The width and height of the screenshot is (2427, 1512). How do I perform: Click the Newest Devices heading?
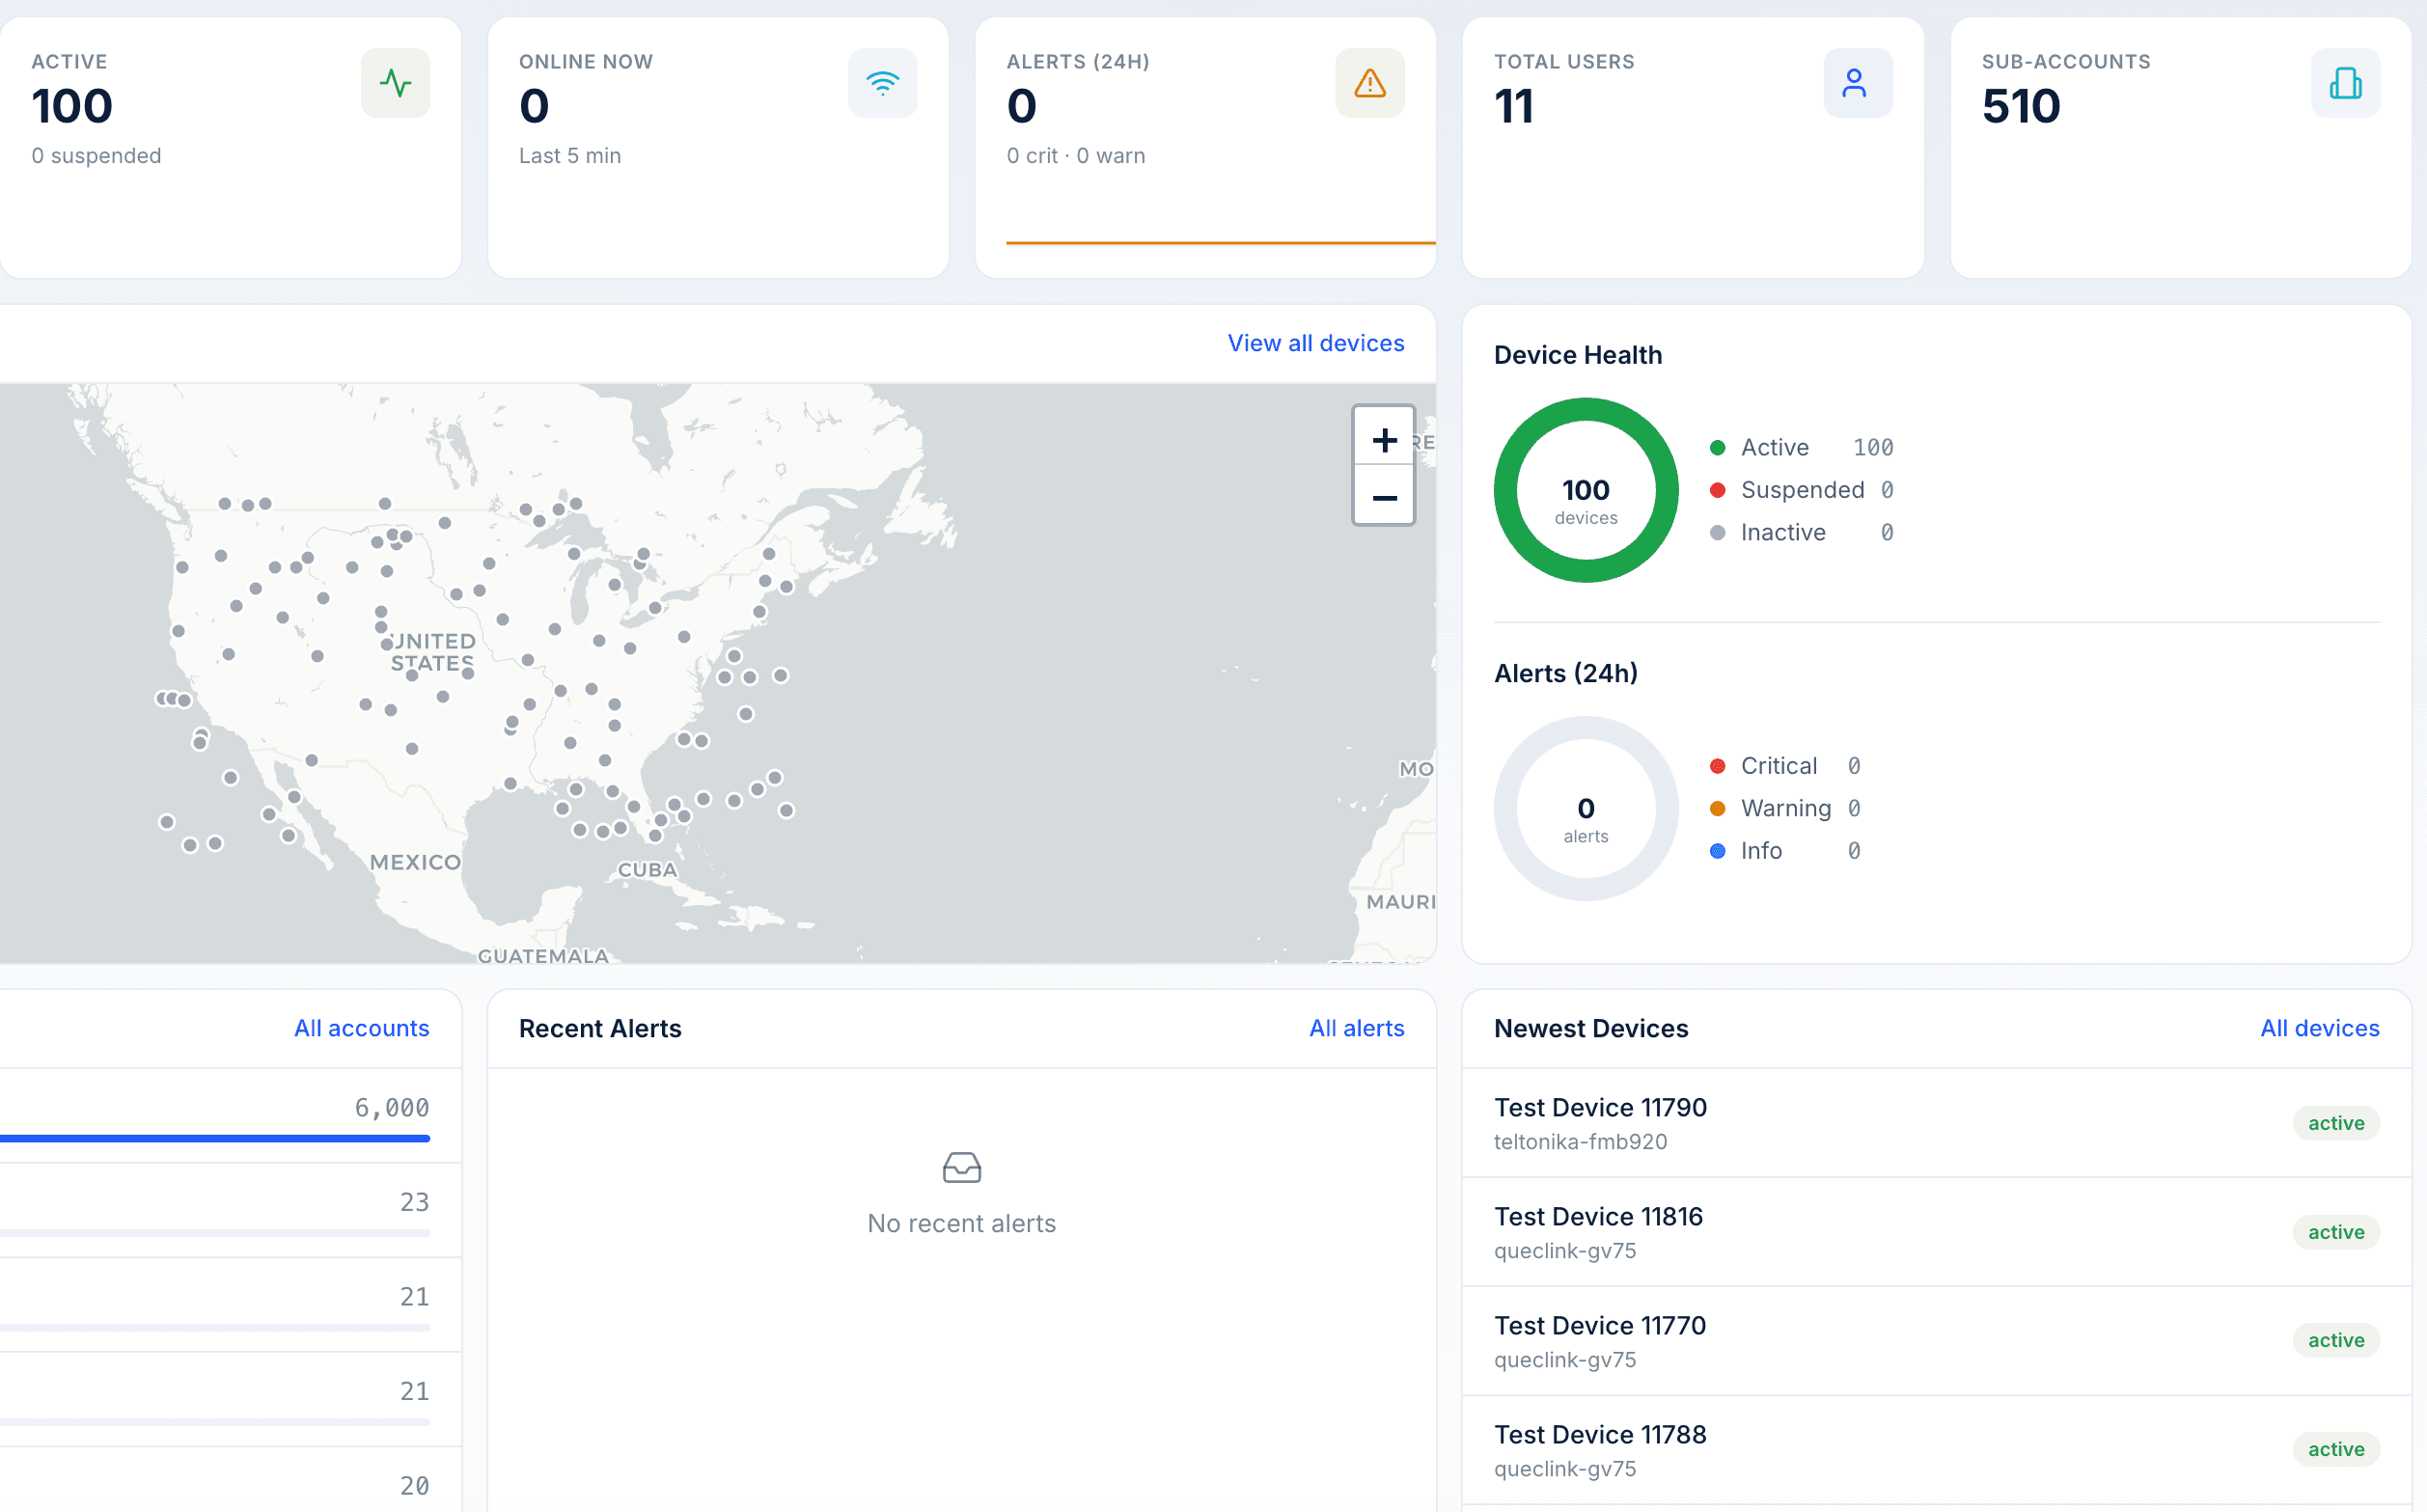point(1590,1028)
